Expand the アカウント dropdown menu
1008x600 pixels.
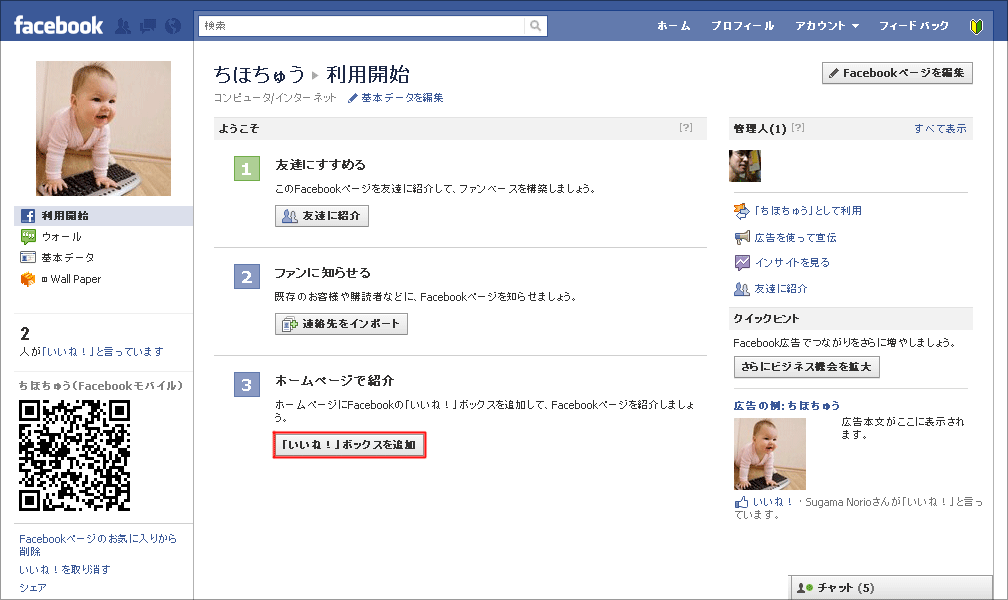click(x=827, y=26)
